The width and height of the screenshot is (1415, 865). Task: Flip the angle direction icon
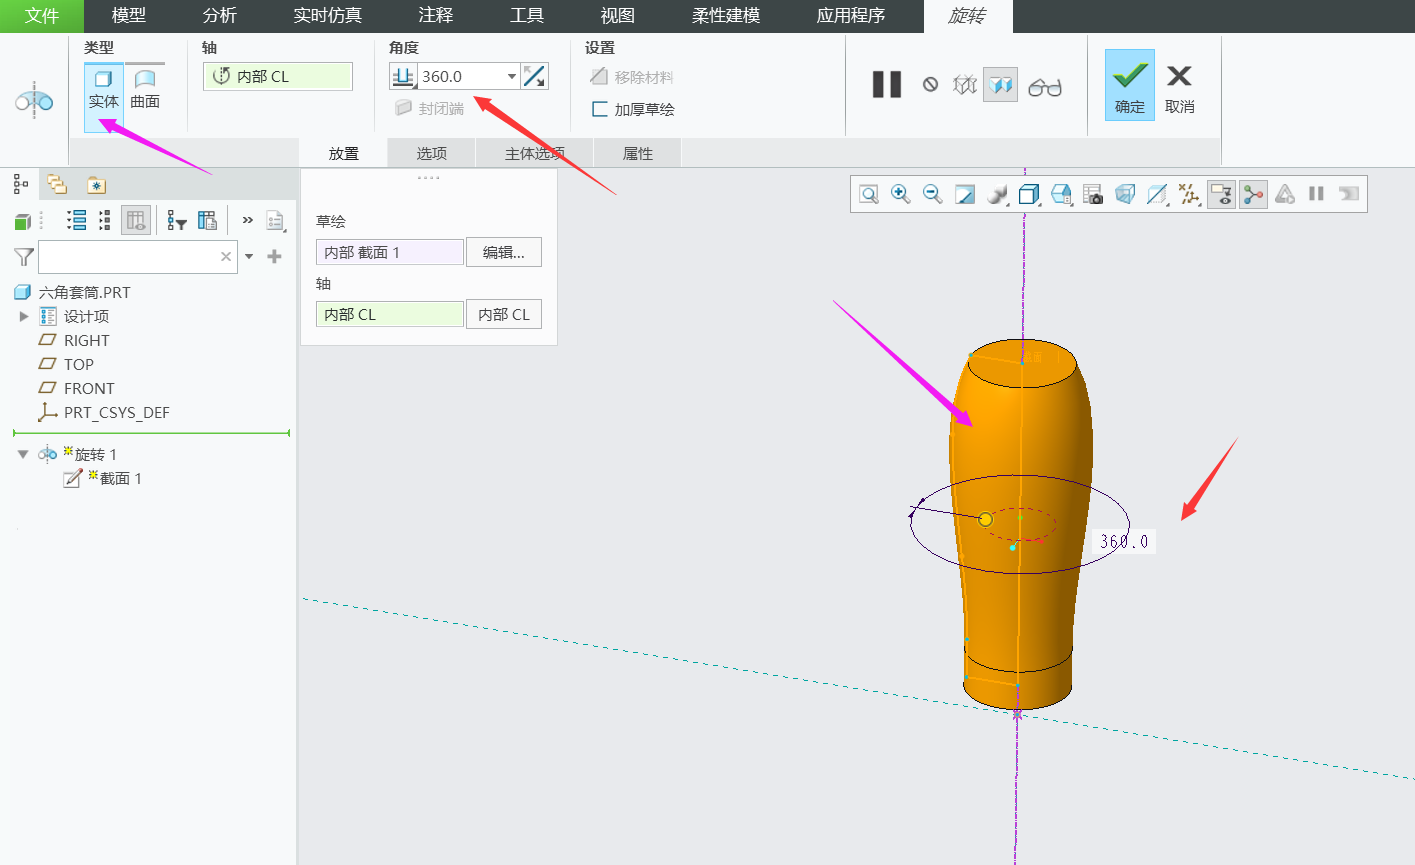(x=535, y=76)
